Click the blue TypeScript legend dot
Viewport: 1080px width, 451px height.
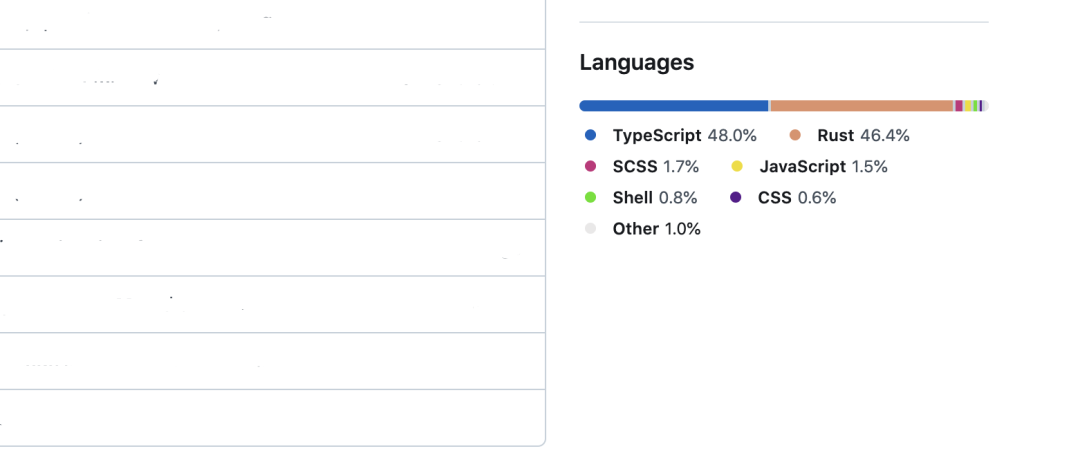click(x=590, y=136)
